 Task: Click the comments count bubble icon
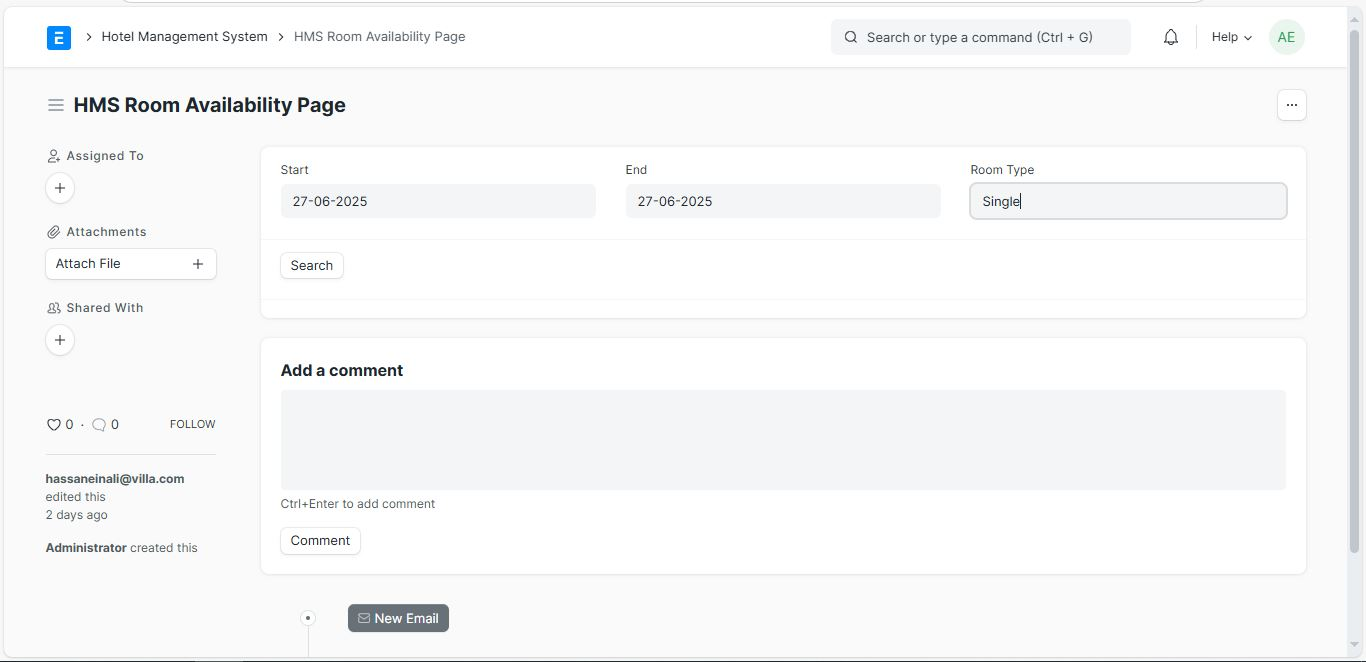[x=99, y=425]
